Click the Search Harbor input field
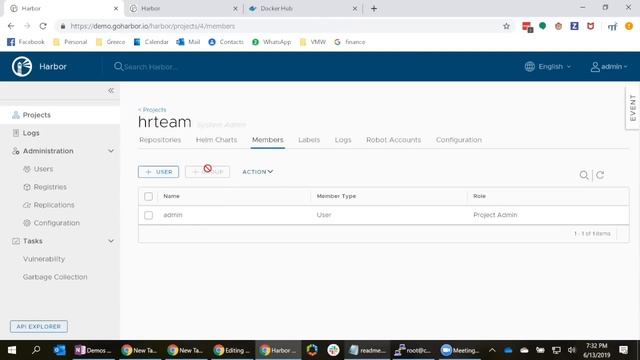This screenshot has width=640, height=360. click(x=151, y=67)
